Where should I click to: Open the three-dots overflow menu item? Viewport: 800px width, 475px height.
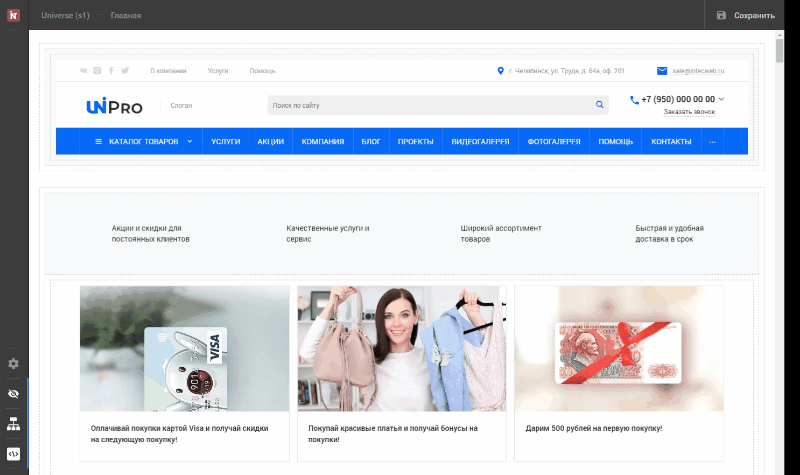[712, 142]
